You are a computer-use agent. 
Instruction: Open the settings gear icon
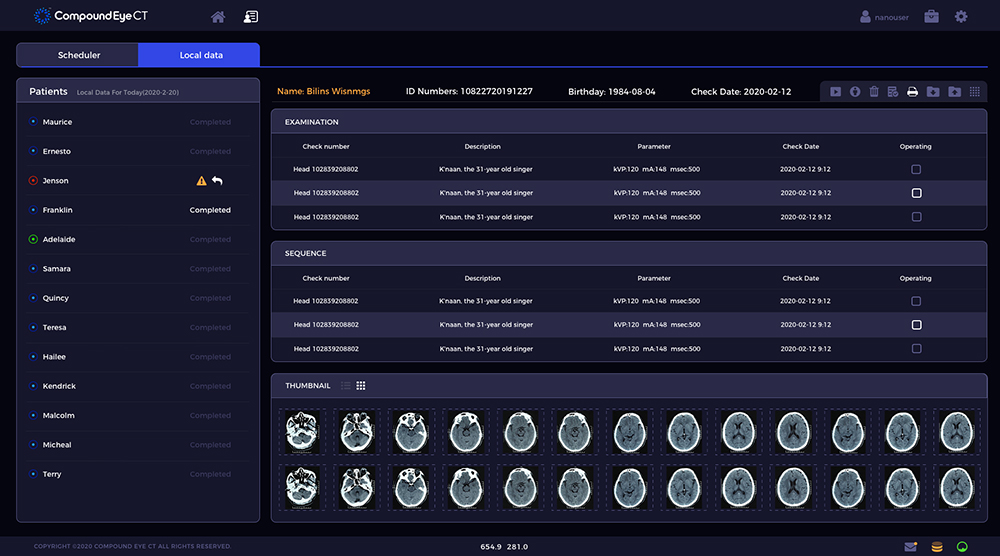click(961, 17)
